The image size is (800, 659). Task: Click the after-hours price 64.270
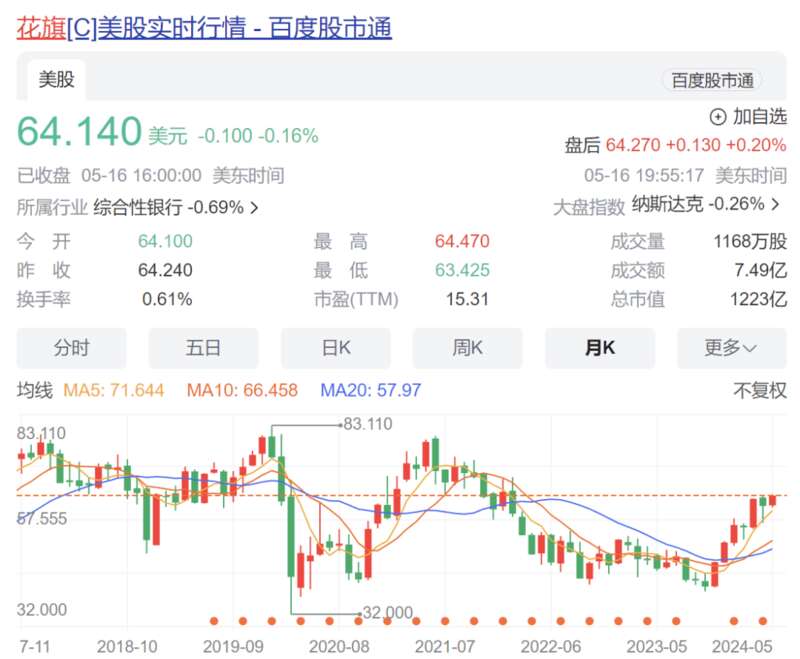pyautogui.click(x=633, y=145)
